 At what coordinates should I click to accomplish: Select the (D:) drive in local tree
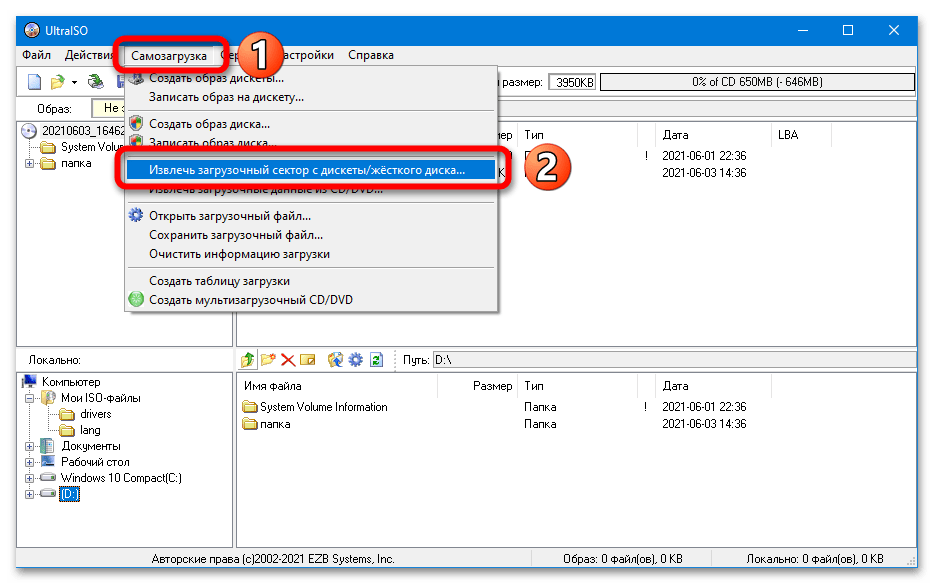(x=69, y=494)
